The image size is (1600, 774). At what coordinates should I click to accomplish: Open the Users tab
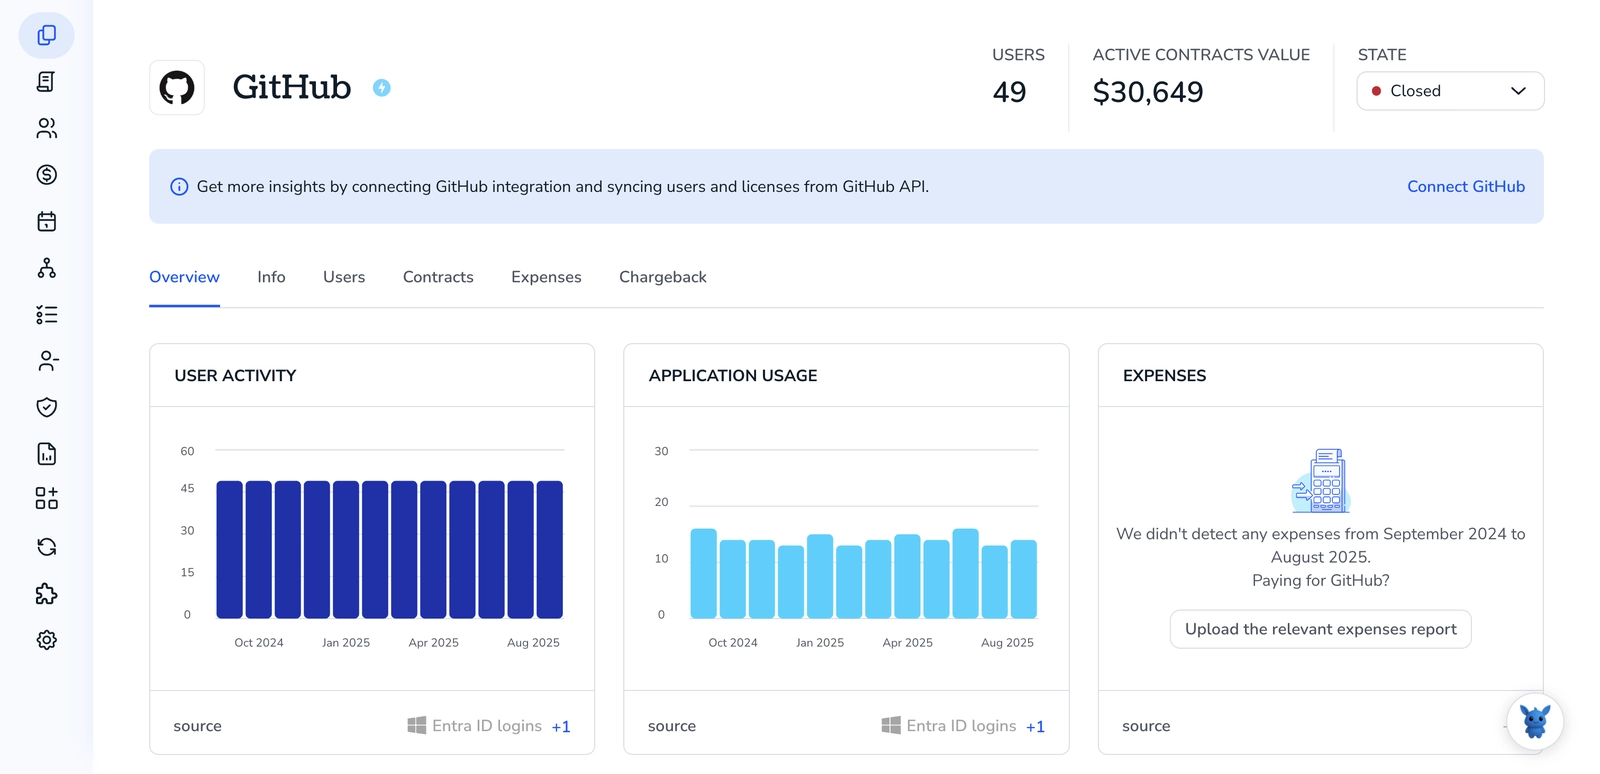tap(344, 277)
